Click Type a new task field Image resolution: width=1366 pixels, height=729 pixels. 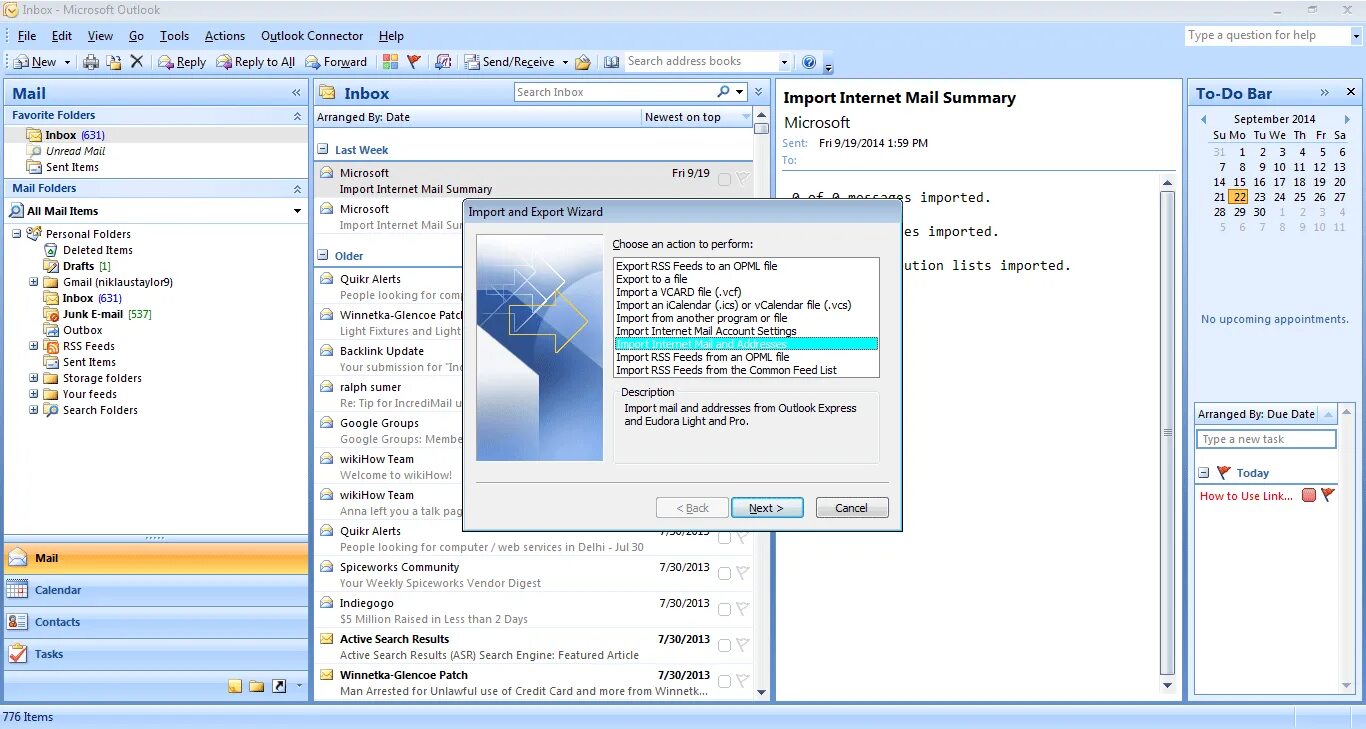[1266, 439]
